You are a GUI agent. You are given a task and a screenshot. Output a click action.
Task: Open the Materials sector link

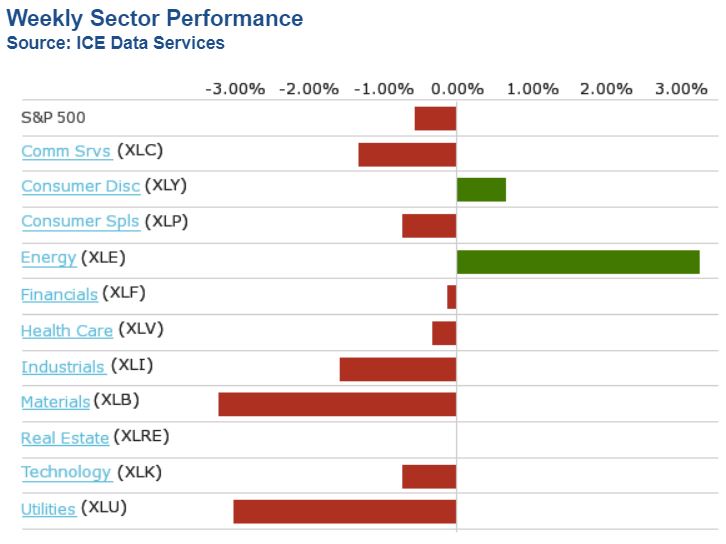[55, 402]
